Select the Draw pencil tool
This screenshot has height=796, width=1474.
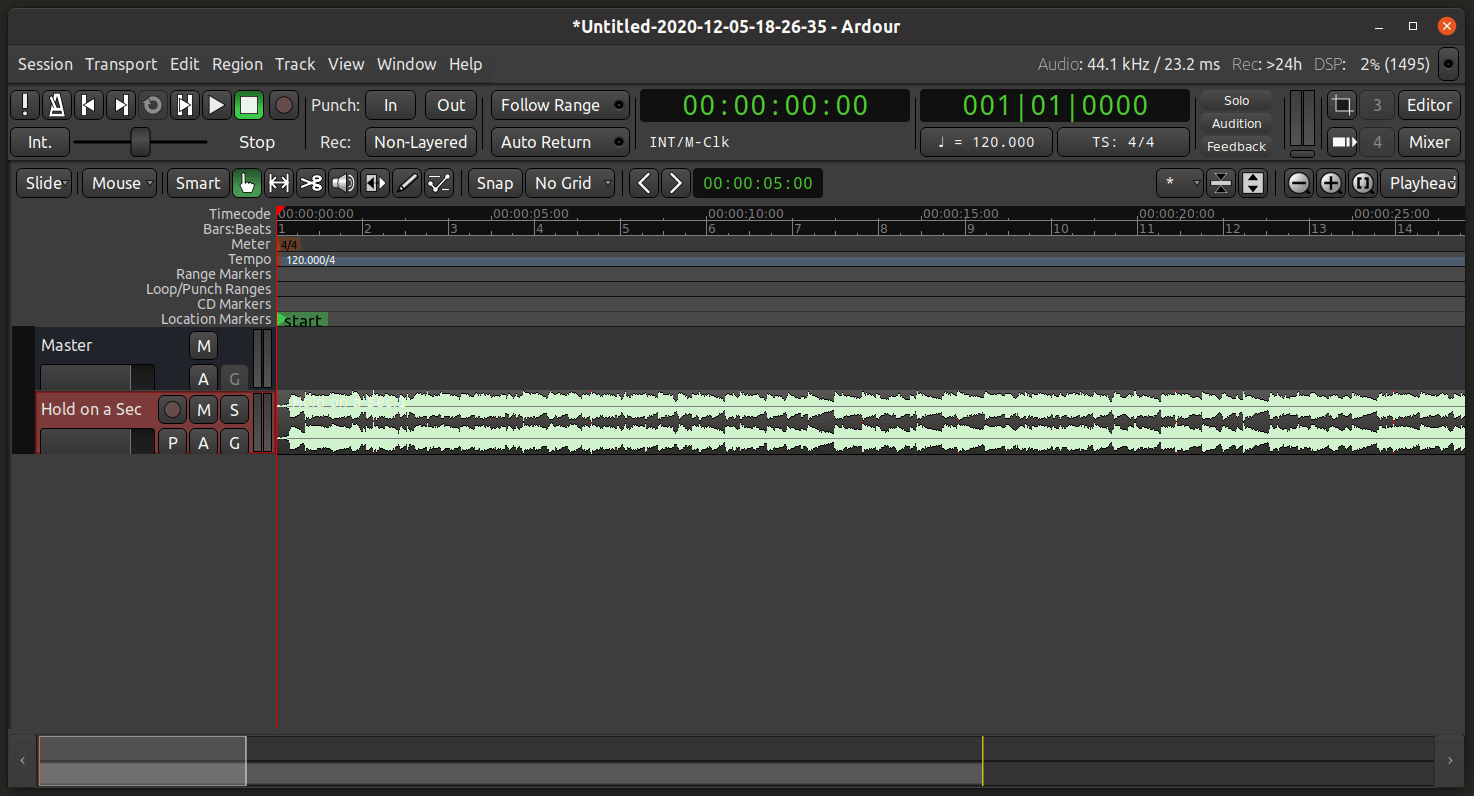(x=407, y=183)
